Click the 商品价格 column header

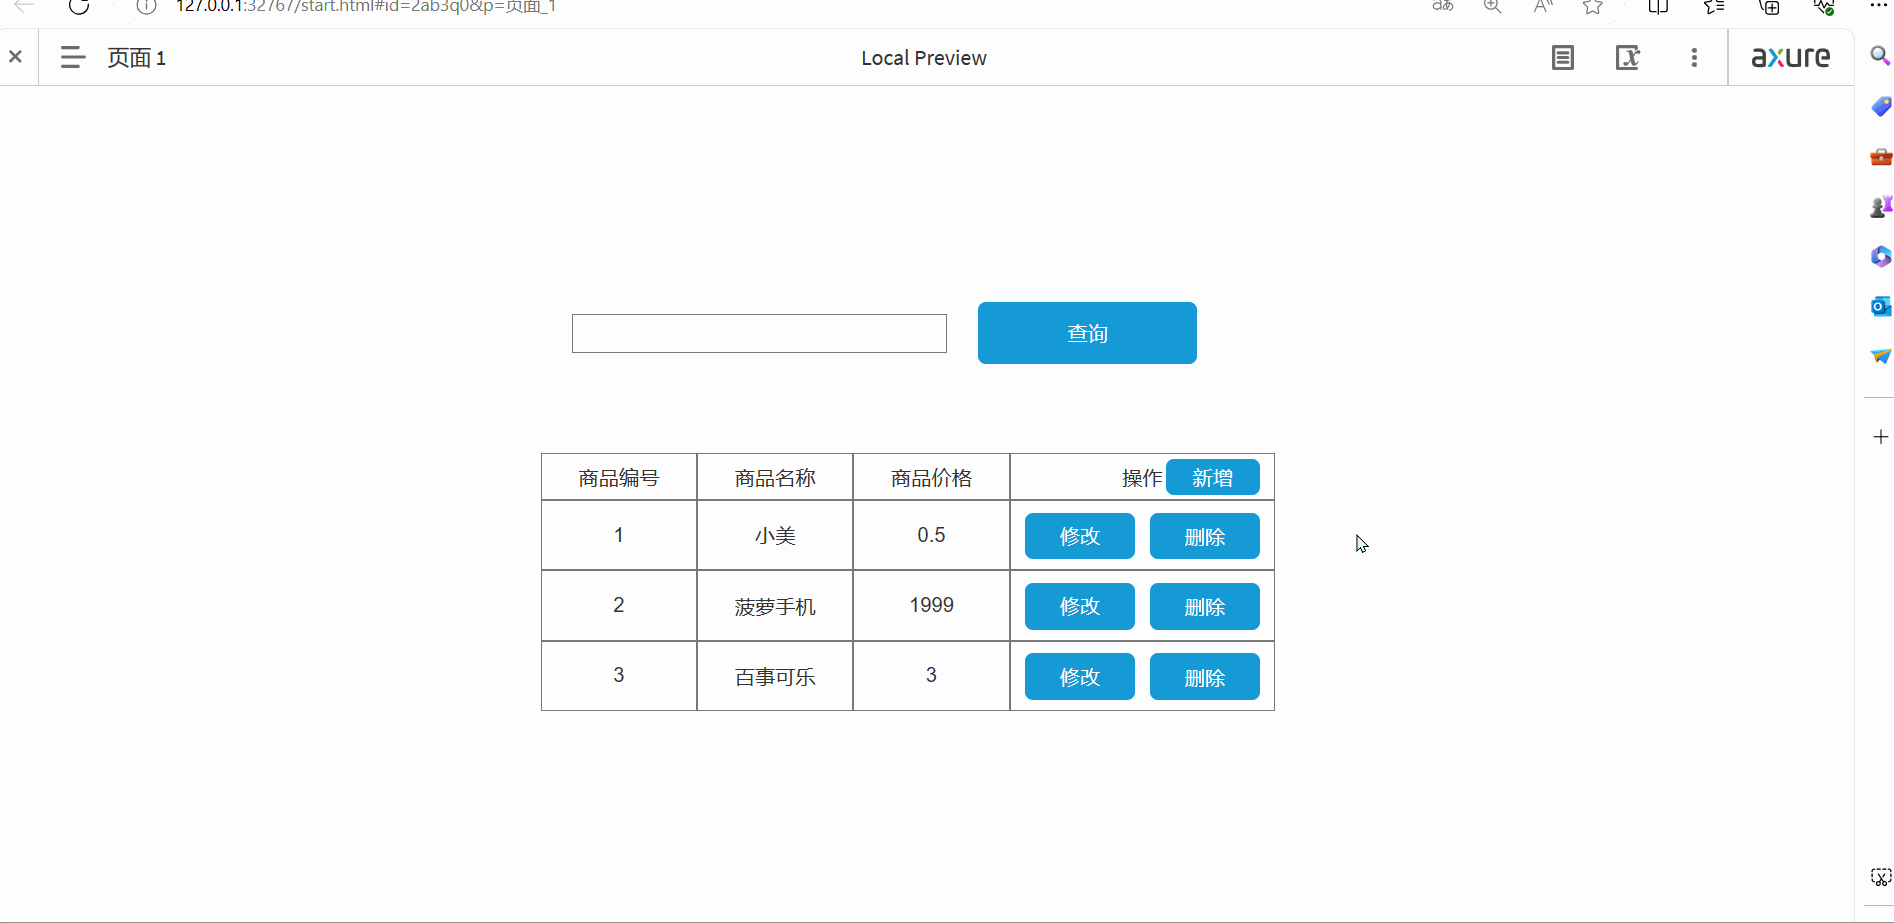(x=931, y=478)
